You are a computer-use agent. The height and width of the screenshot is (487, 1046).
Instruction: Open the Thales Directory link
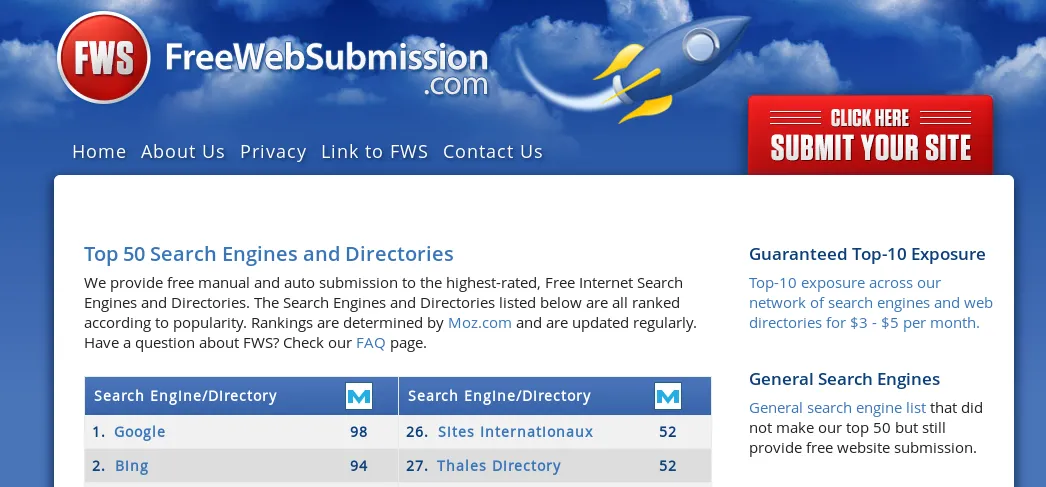click(498, 466)
